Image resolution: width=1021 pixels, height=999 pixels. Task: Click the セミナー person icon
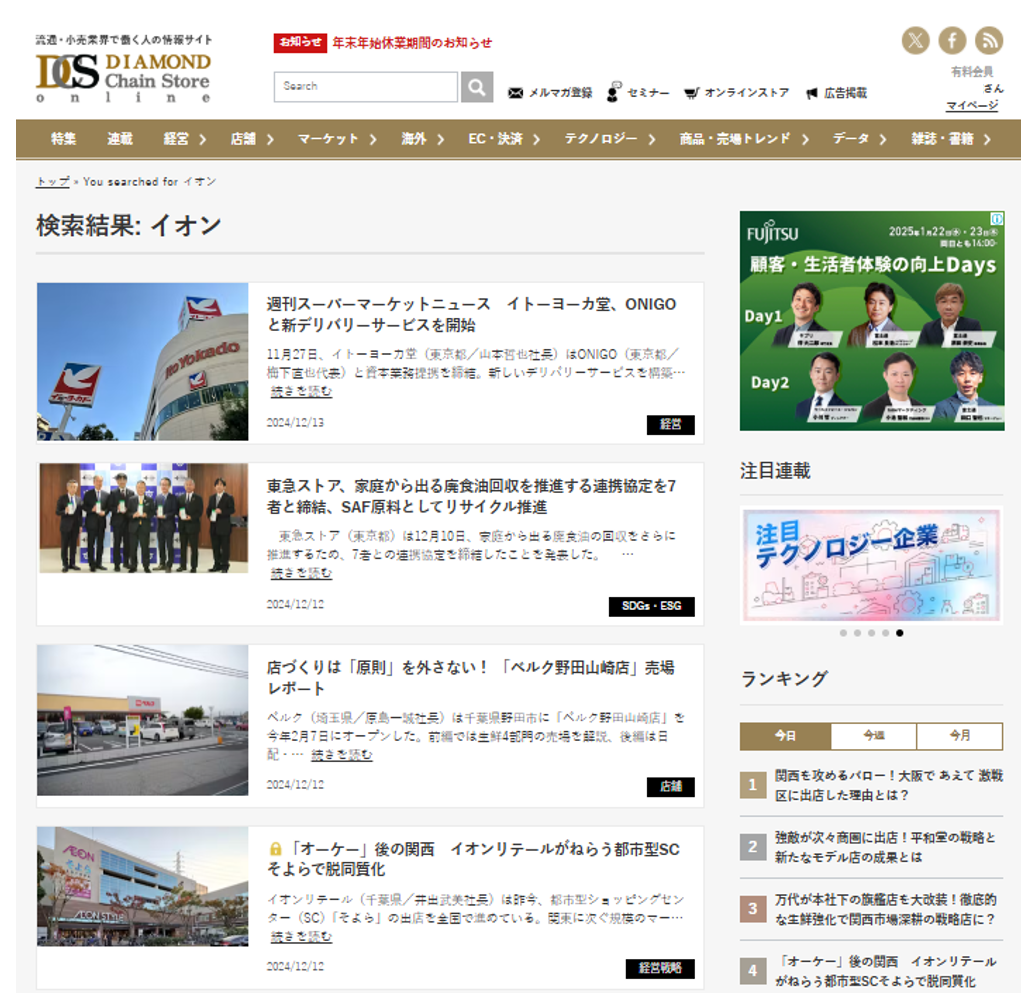pyautogui.click(x=613, y=92)
